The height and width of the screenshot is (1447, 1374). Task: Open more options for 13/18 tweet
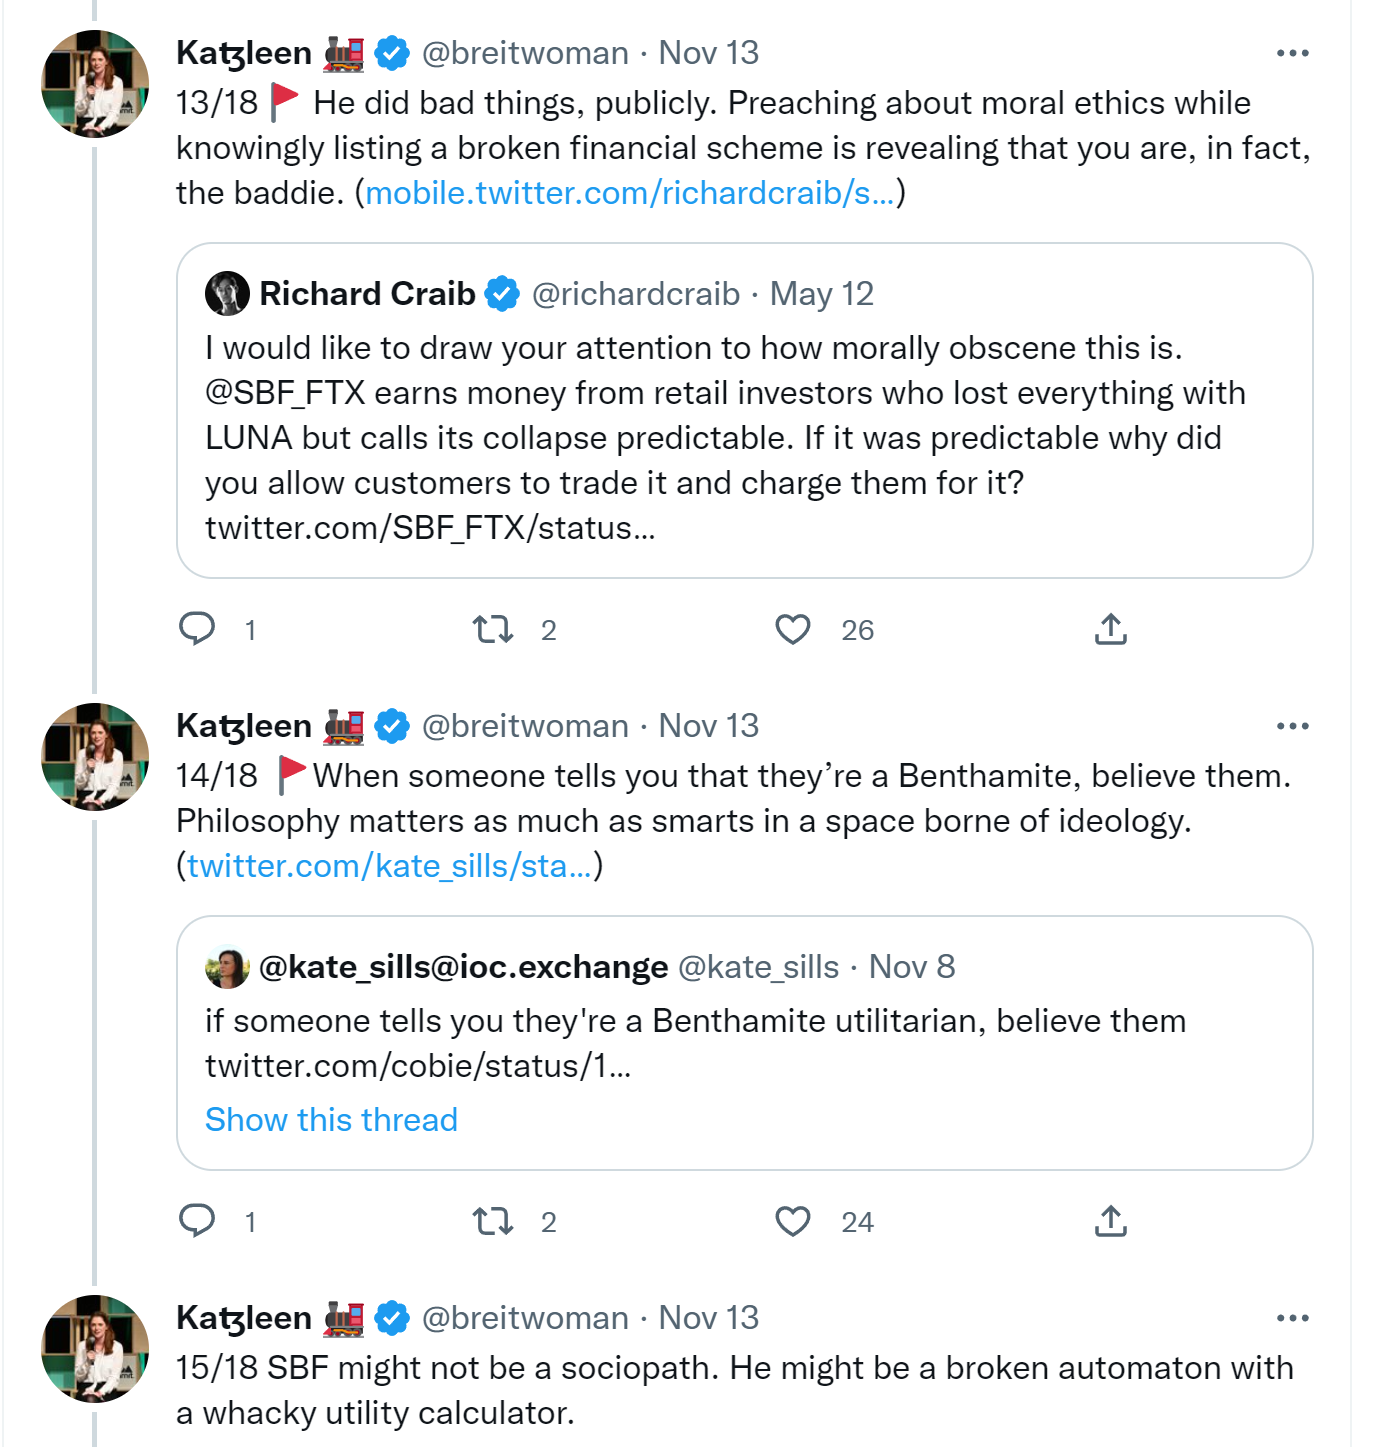pos(1292,53)
